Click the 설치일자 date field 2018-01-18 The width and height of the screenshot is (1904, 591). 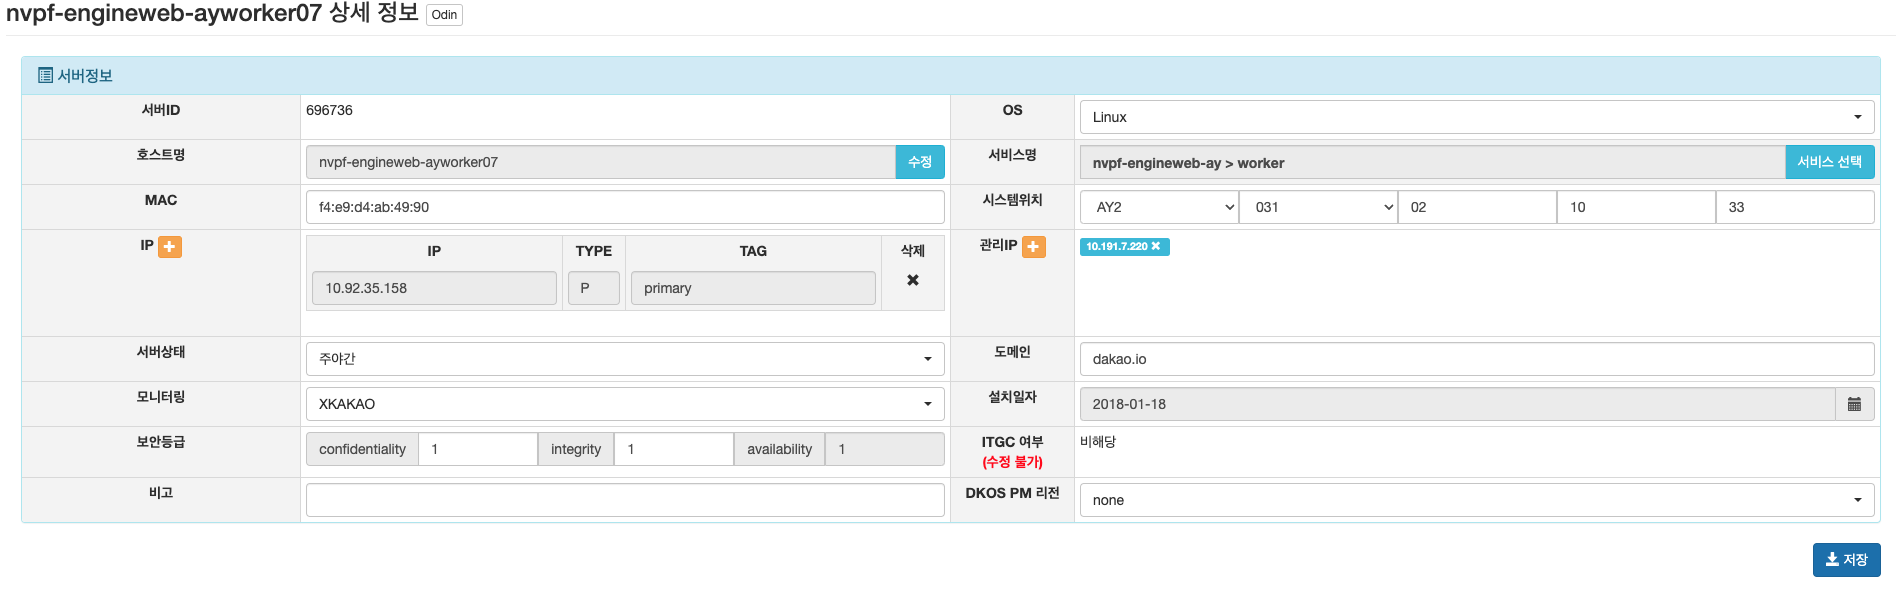(1457, 404)
